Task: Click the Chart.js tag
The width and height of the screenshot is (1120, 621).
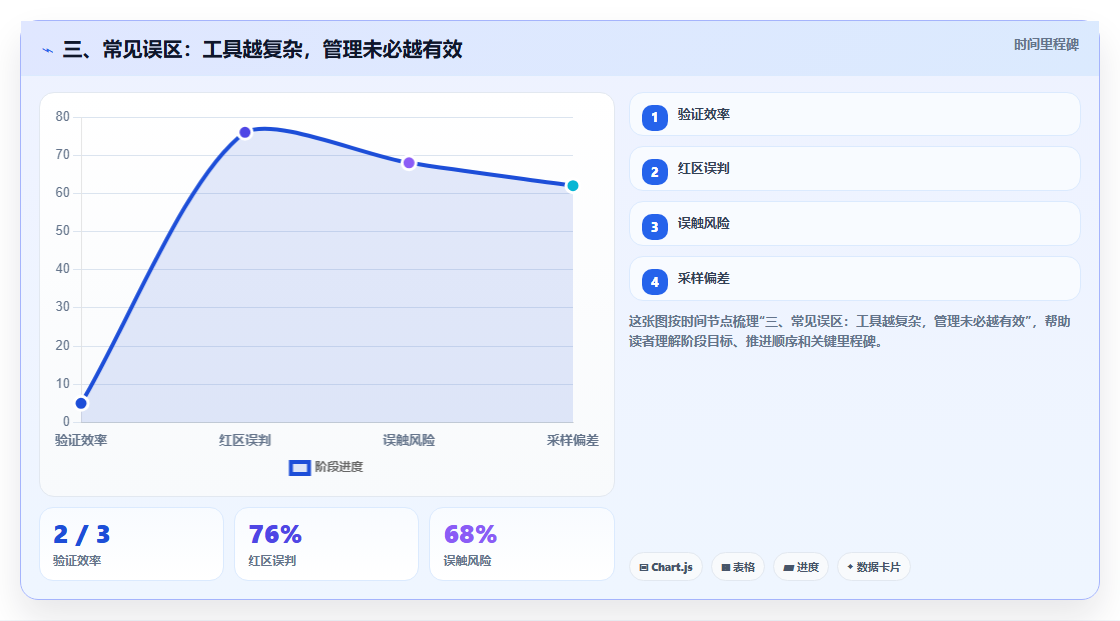Action: coord(666,567)
